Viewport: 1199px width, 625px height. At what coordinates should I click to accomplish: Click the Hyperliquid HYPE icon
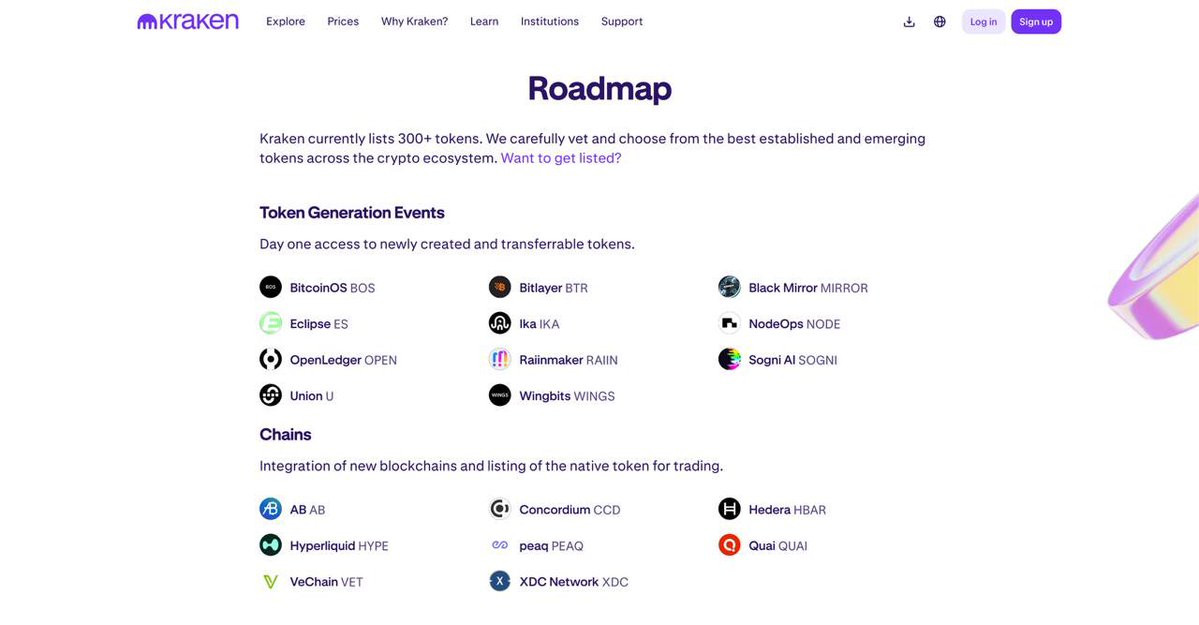pos(271,545)
